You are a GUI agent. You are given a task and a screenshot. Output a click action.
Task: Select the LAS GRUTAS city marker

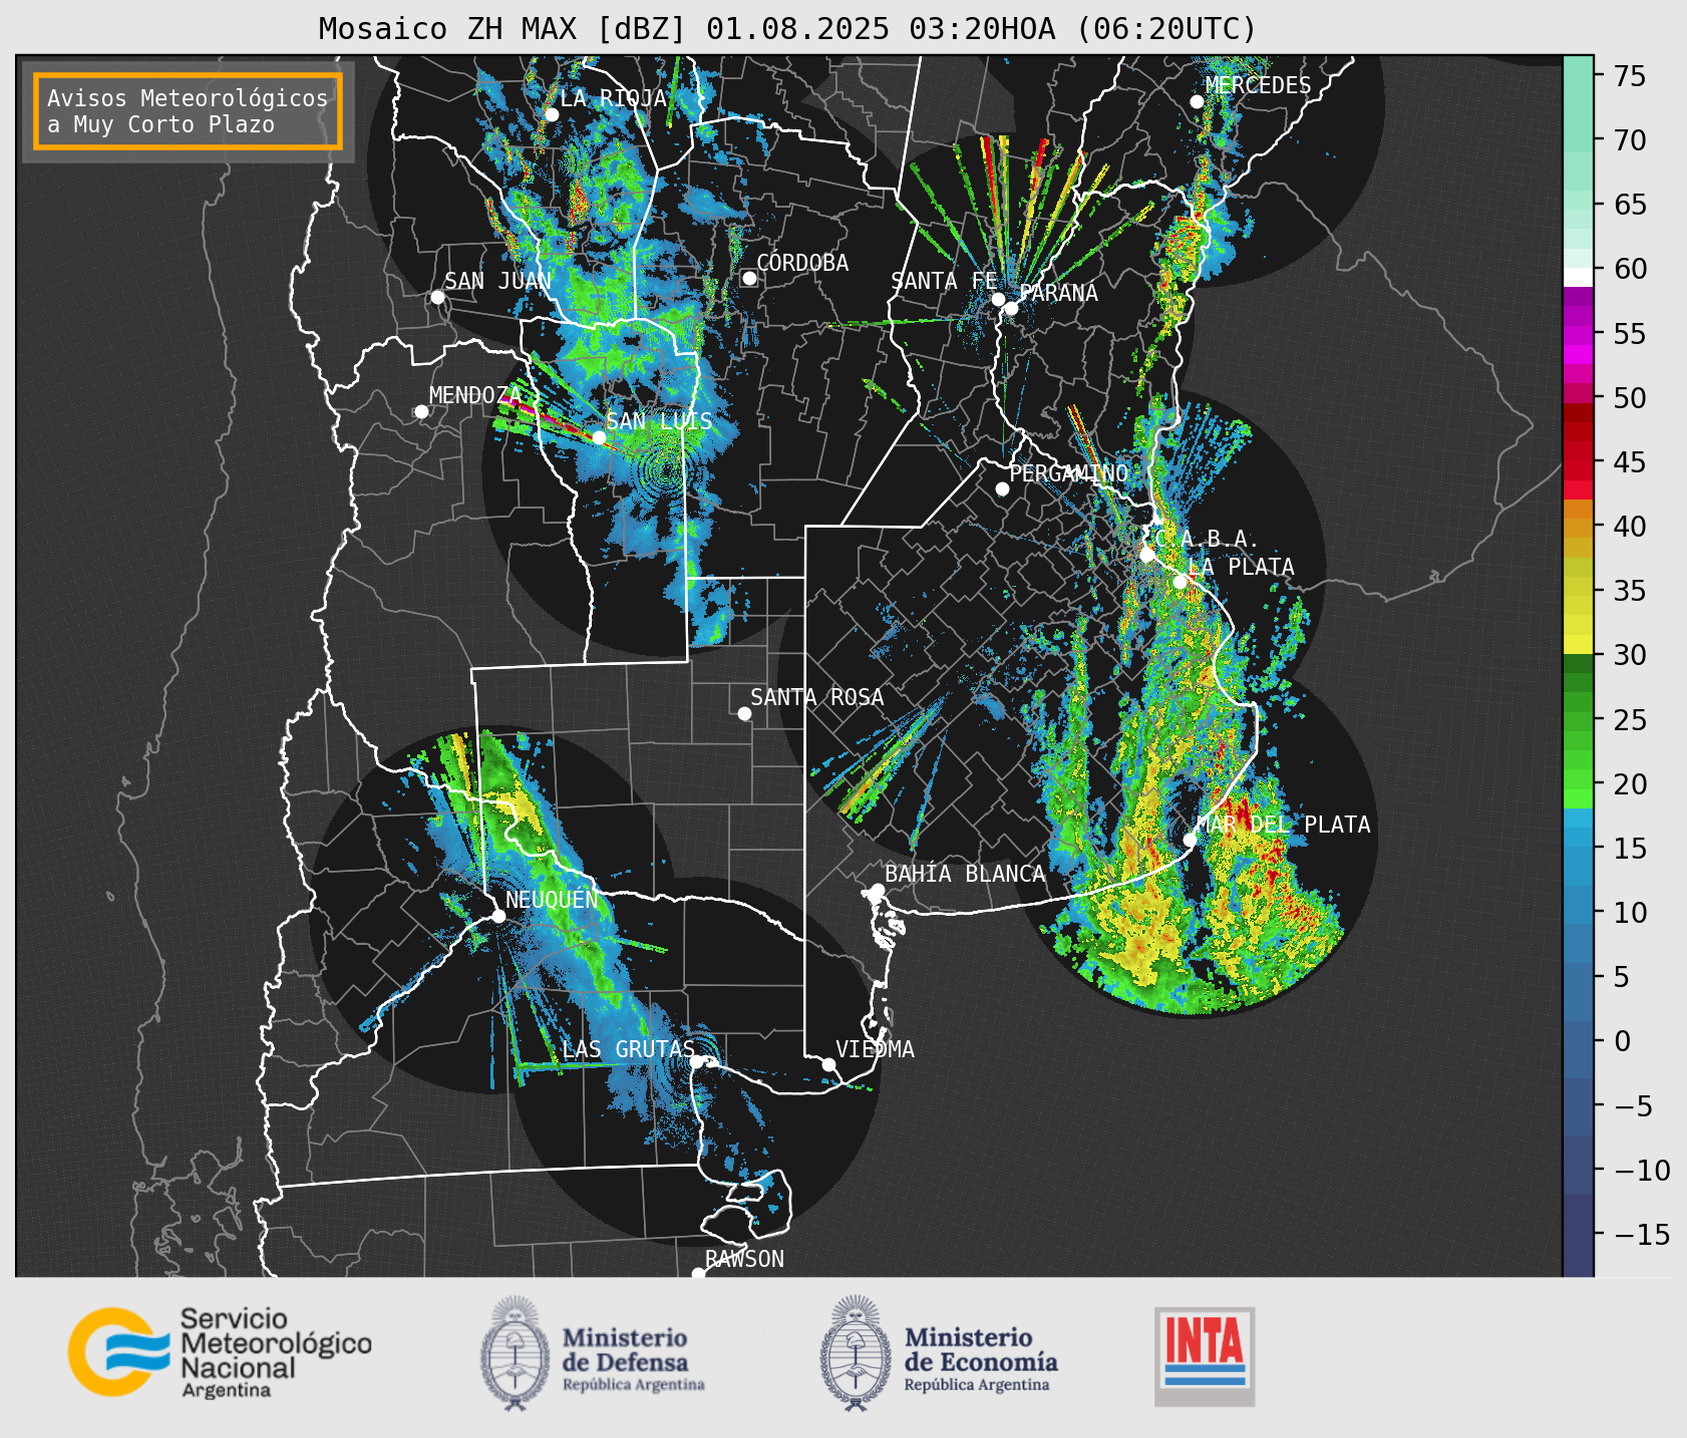point(697,1062)
